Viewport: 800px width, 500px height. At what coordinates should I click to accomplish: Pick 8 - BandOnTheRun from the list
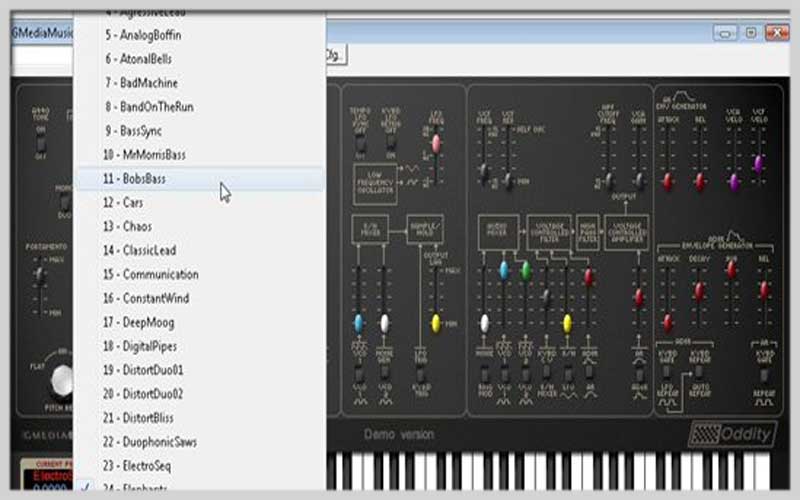point(199,107)
